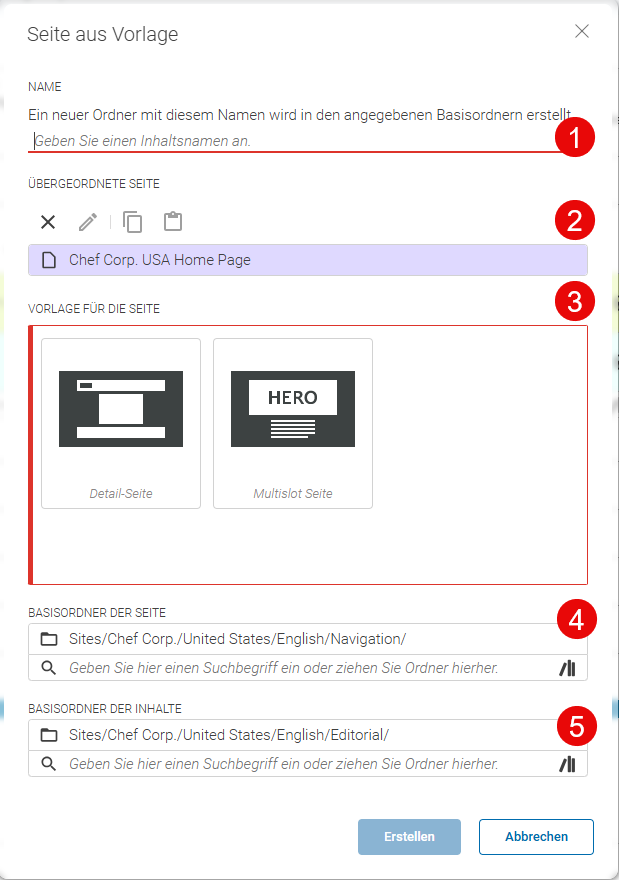Click search icon under Basisordner der Inhalte
619x880 pixels.
[x=49, y=764]
